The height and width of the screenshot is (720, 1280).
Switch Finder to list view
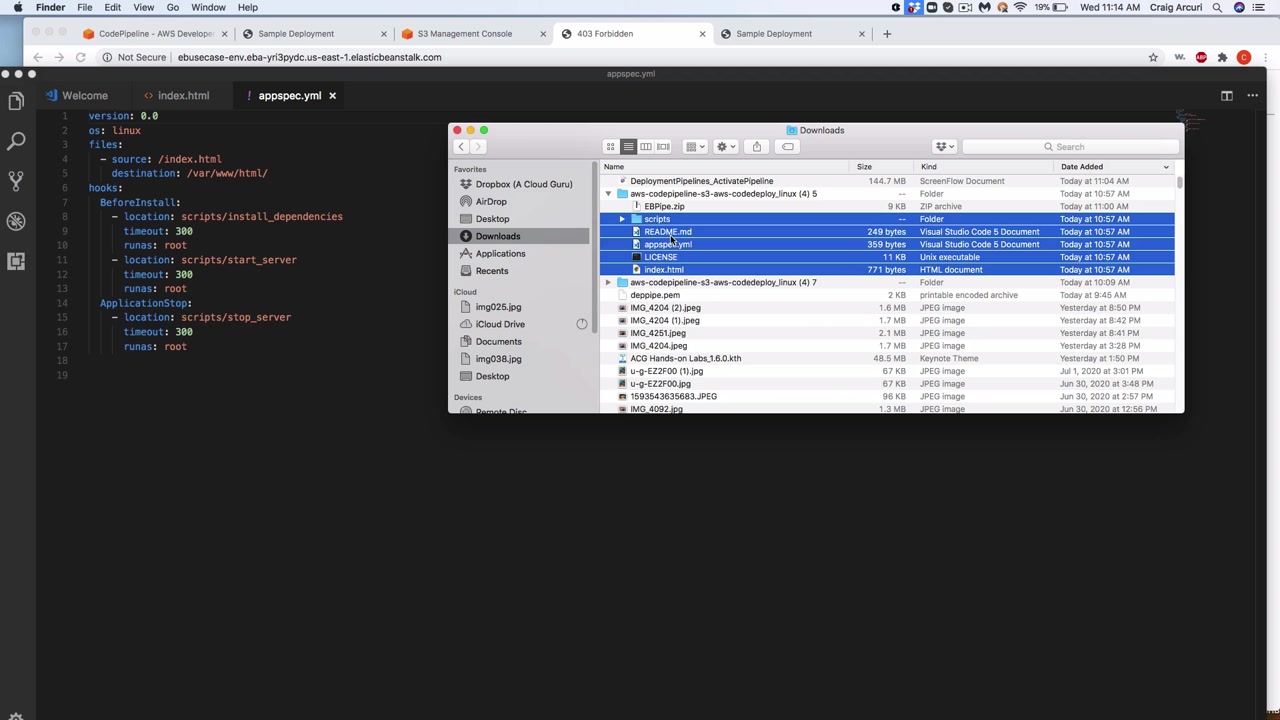click(628, 147)
